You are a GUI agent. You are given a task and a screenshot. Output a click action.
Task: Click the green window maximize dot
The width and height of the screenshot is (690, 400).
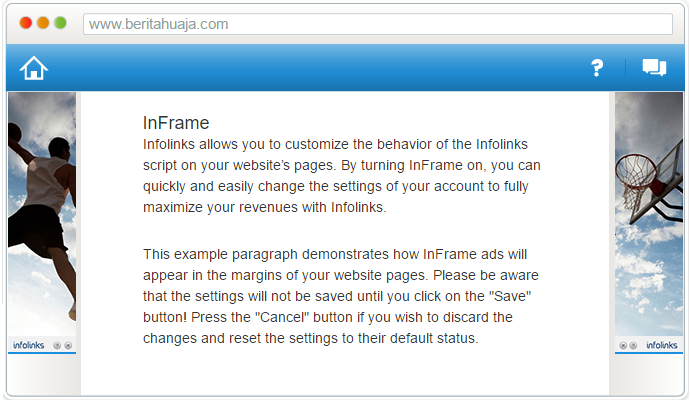[x=60, y=23]
